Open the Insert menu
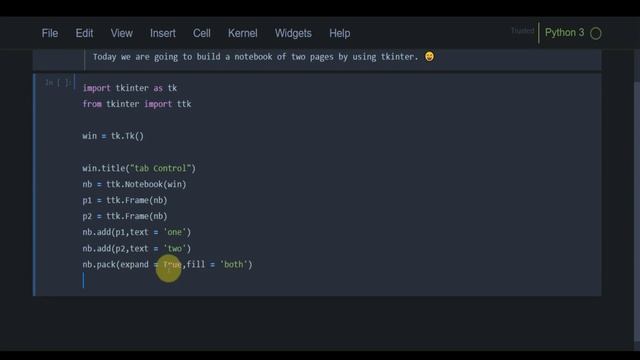This screenshot has width=640, height=360. pos(162,33)
